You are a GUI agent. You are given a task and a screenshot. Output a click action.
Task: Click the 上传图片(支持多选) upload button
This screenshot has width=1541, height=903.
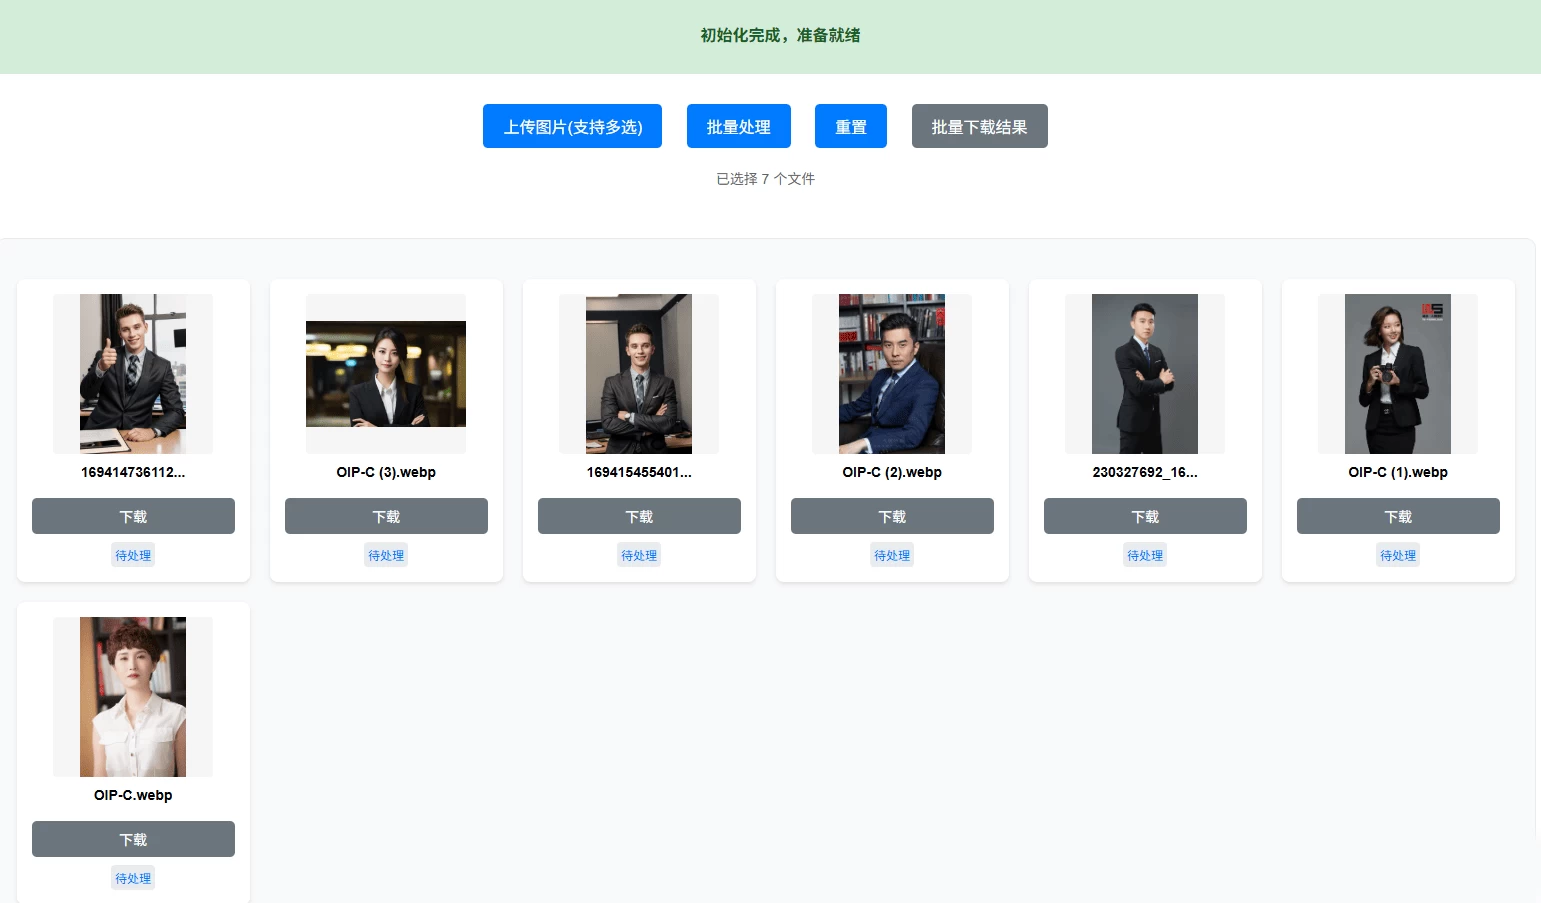[x=572, y=126]
